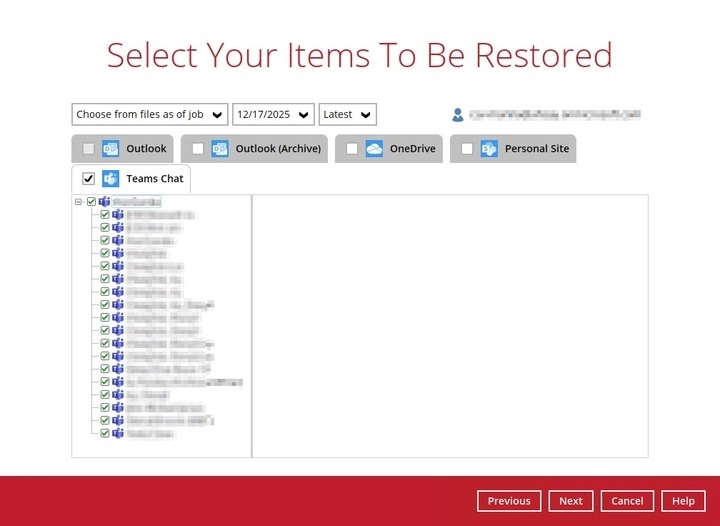Click the user account icon near top right
Screen dimensions: 720x526
coord(458,115)
